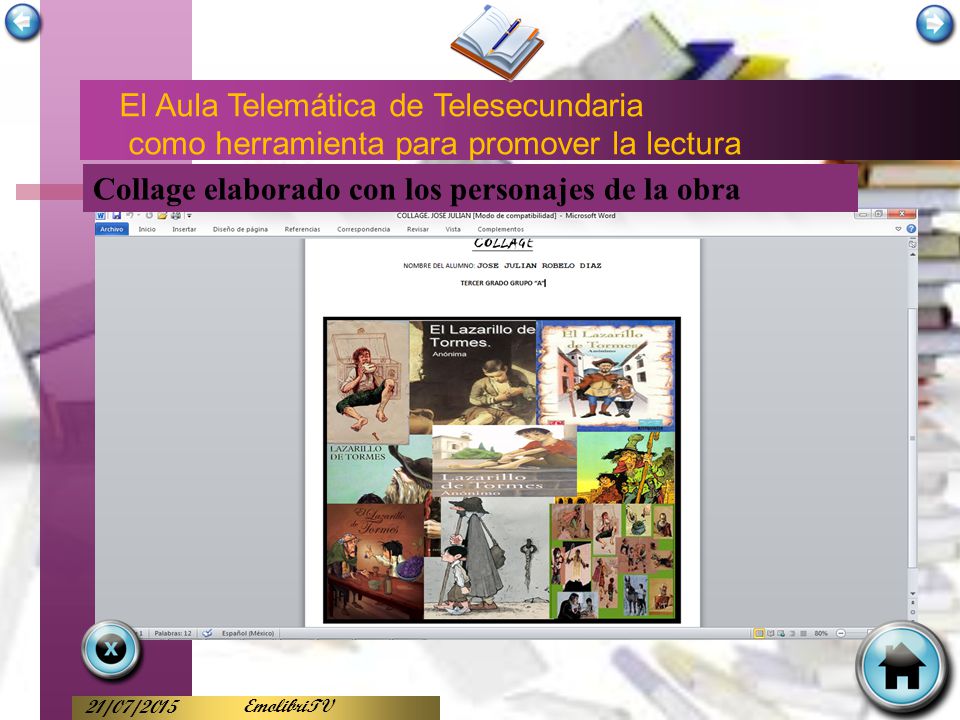Select Full Screen Reading view icon
This screenshot has width=960, height=720.
pyautogui.click(x=771, y=633)
